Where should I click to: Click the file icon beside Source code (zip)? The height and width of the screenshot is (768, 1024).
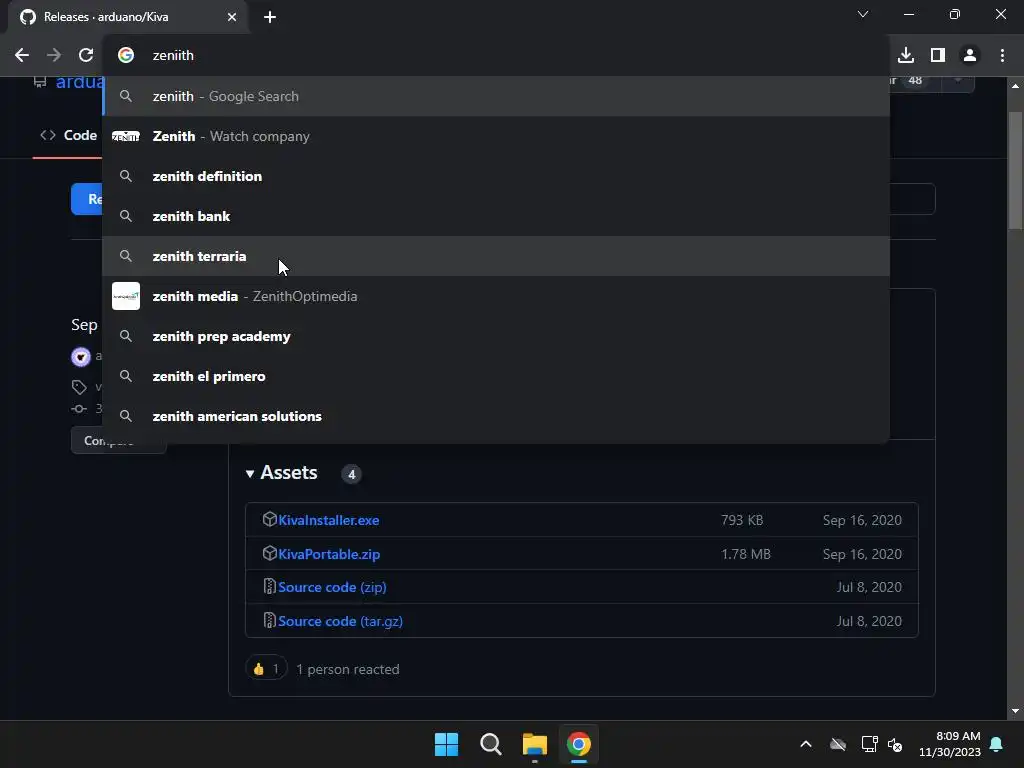(x=269, y=586)
